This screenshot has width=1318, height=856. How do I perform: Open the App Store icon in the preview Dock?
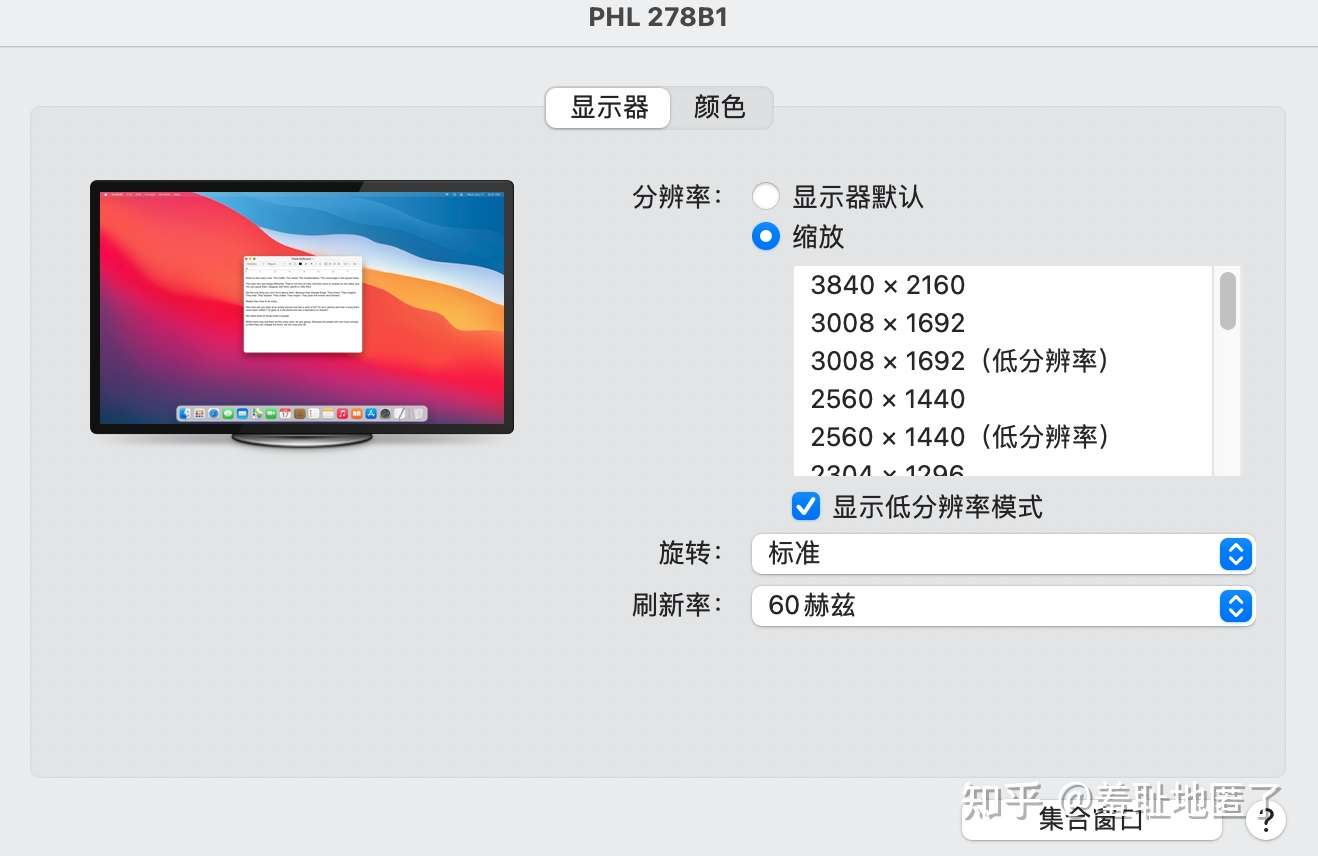point(372,413)
